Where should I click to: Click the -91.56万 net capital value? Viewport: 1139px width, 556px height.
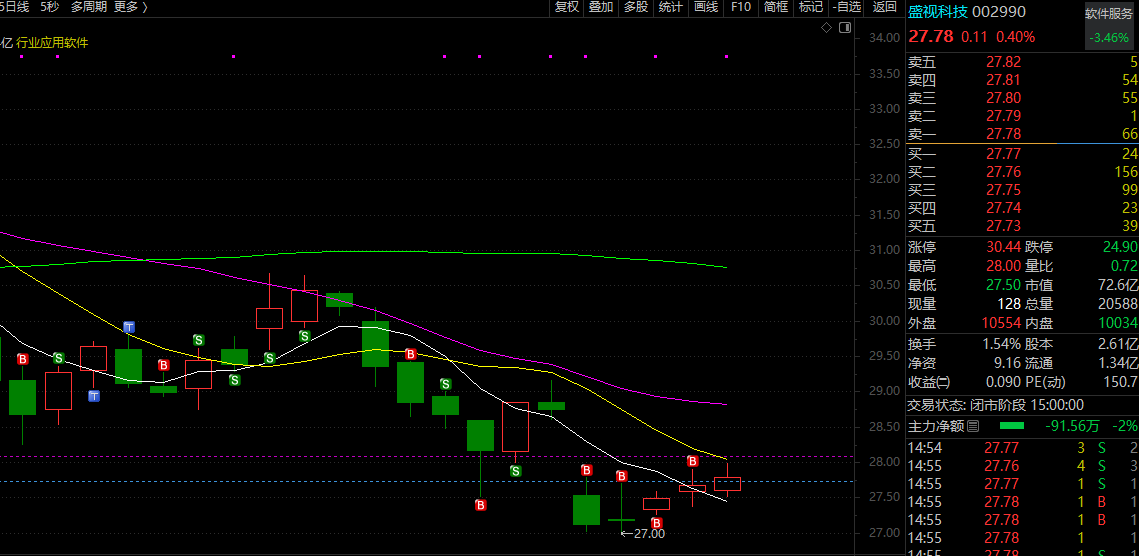pyautogui.click(x=1074, y=426)
